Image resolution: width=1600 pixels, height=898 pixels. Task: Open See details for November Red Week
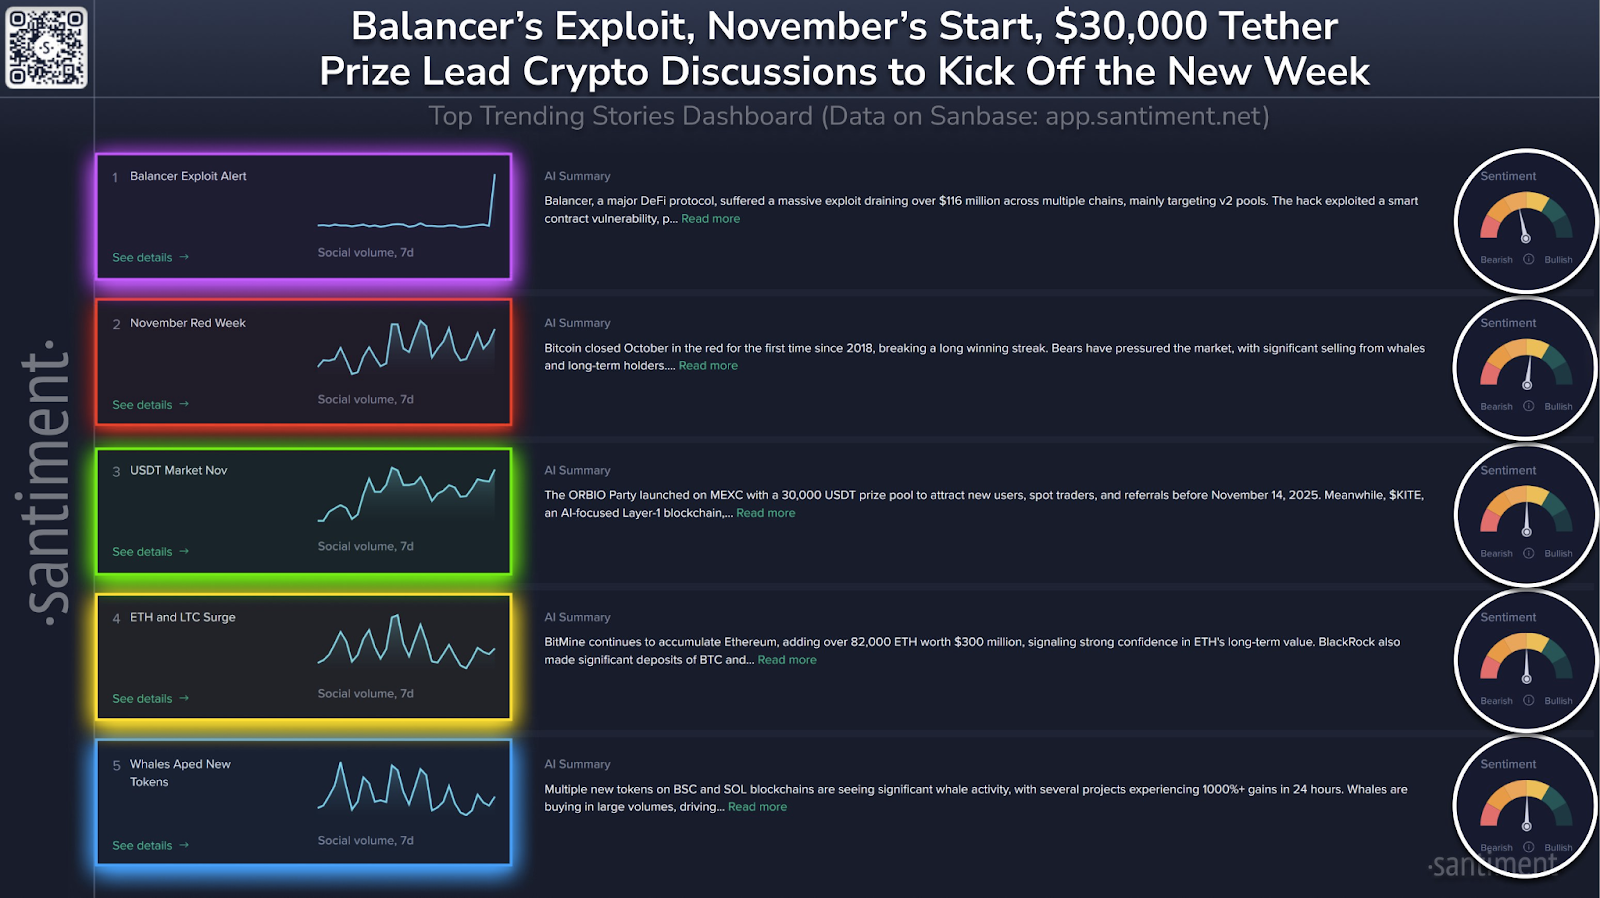pos(148,404)
